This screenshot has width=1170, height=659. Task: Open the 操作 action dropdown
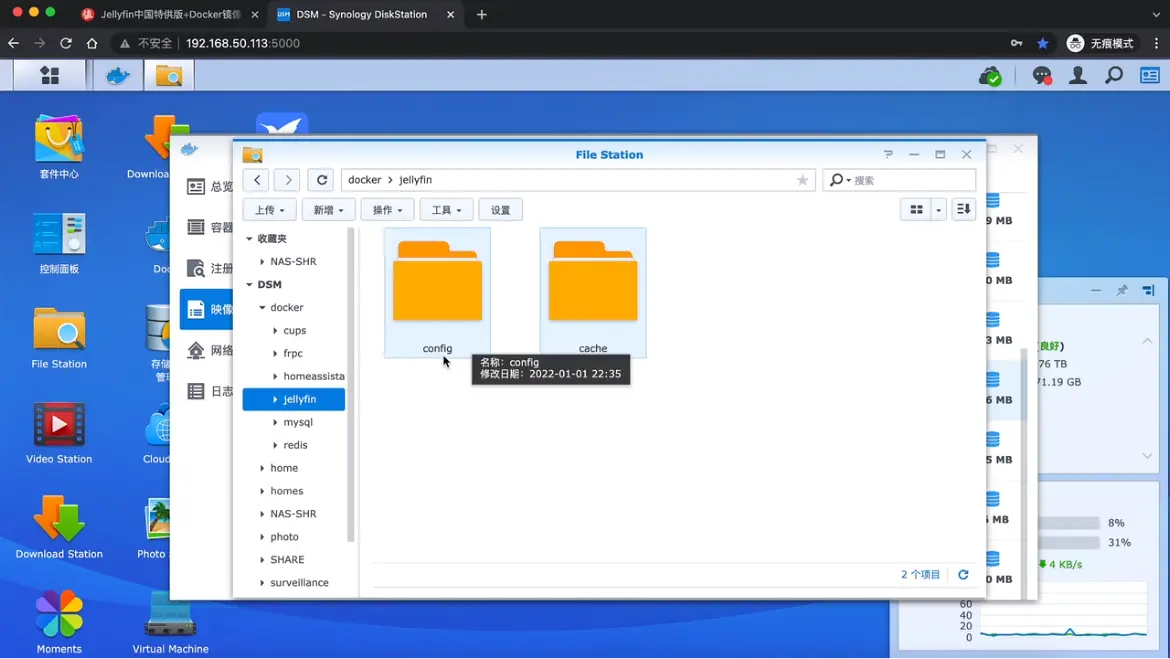[x=387, y=210]
